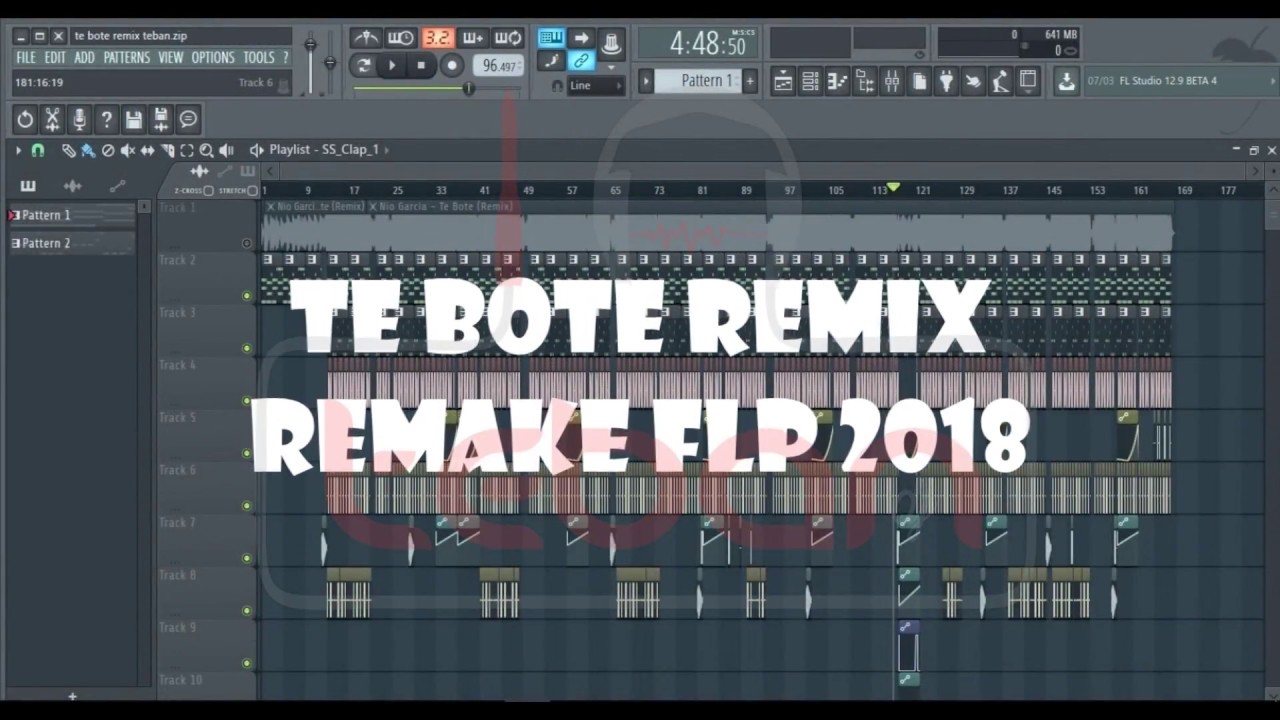Show the Mixer icon

pos(892,81)
